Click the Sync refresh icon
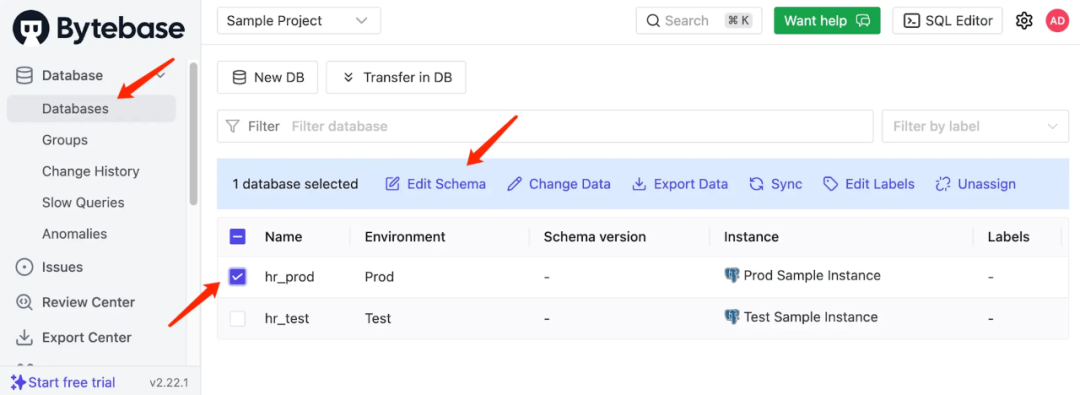 click(x=757, y=184)
